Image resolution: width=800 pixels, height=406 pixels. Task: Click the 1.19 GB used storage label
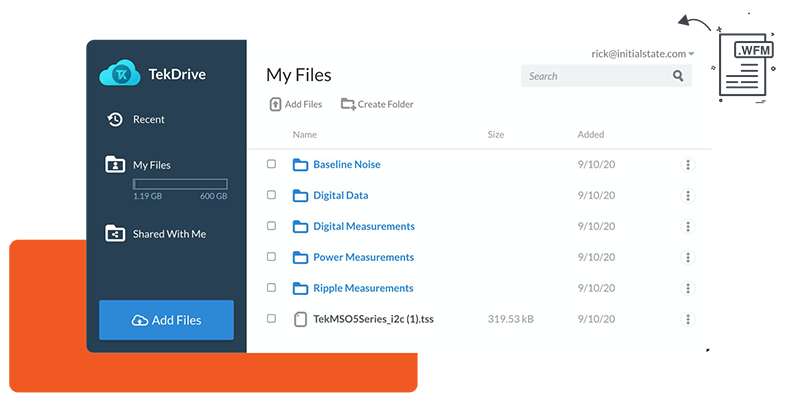coord(147,196)
